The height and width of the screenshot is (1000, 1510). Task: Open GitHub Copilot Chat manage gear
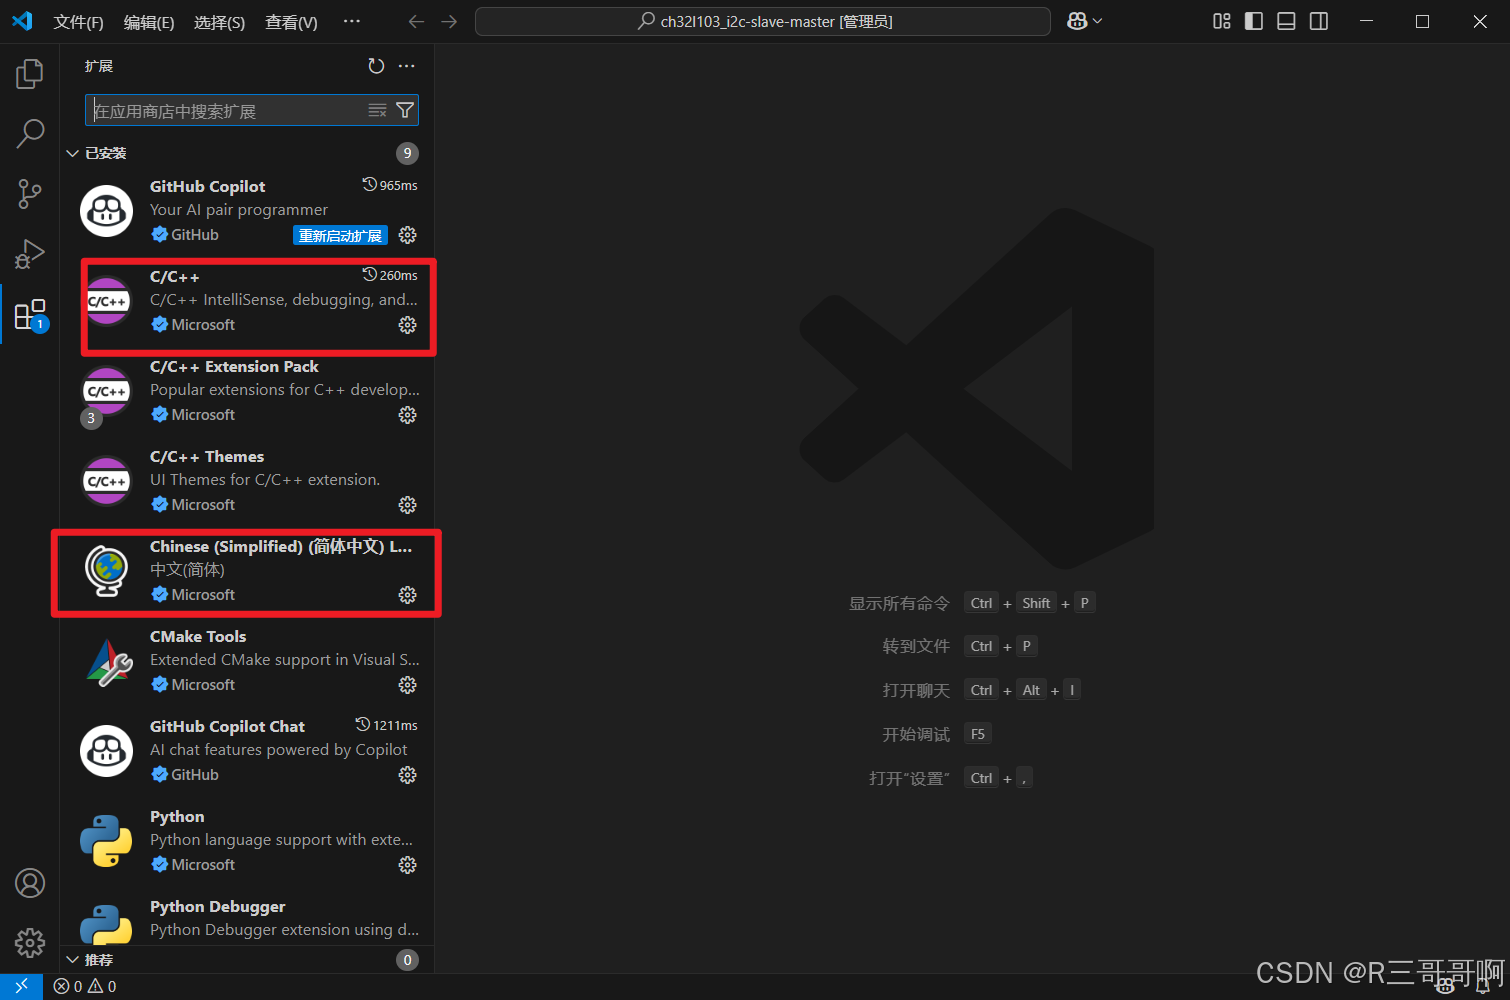point(407,775)
